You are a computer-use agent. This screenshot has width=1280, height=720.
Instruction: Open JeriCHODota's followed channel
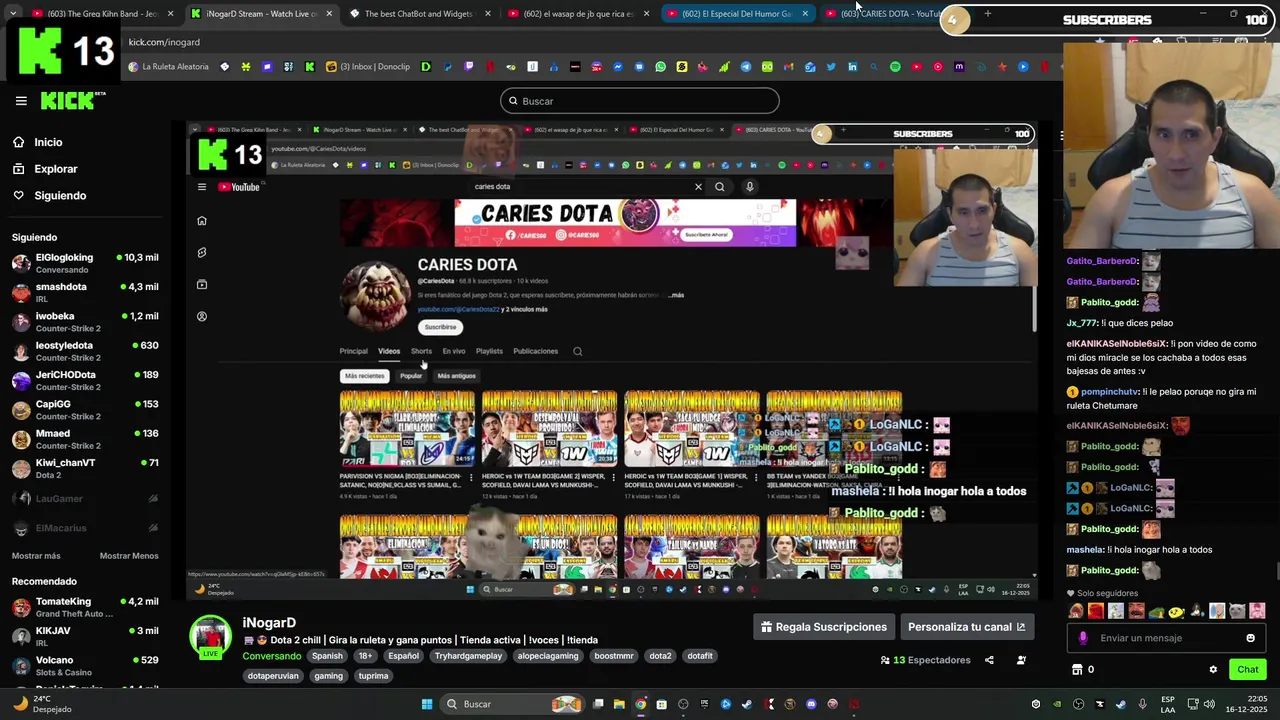pos(85,380)
